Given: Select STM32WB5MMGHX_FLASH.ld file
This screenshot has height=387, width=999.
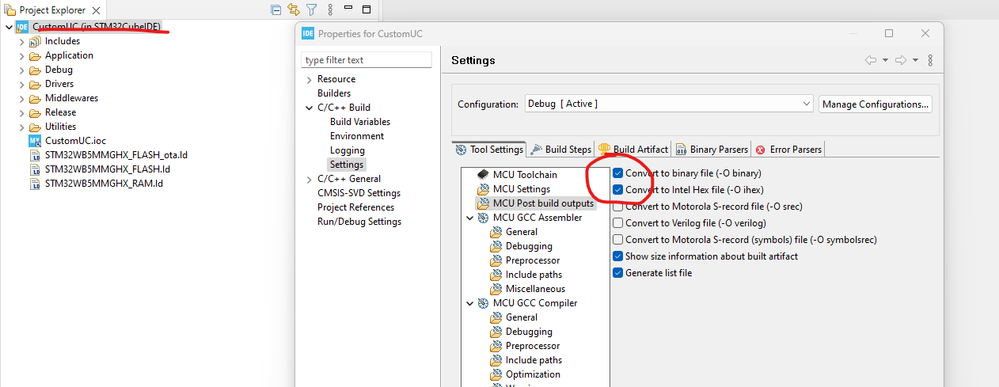Looking at the screenshot, I should click(107, 169).
